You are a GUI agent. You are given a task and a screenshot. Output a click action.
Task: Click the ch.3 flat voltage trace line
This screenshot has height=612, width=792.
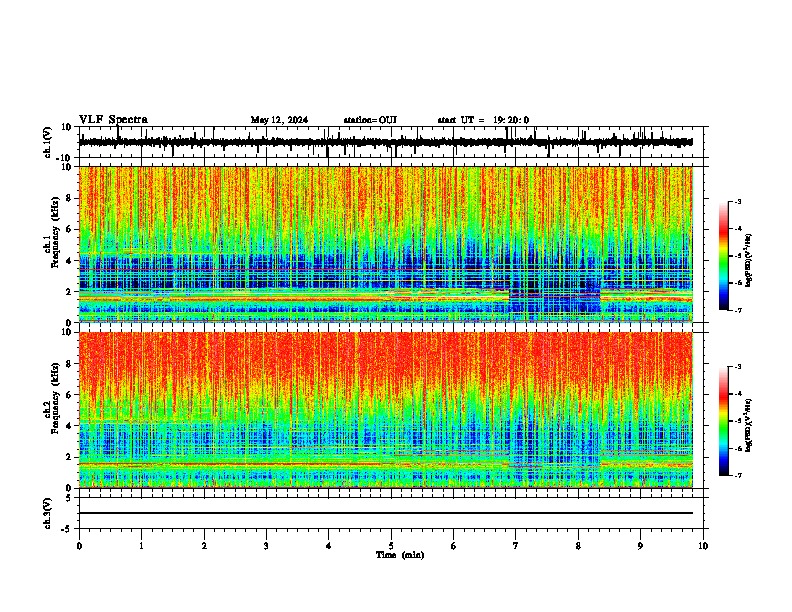[385, 513]
